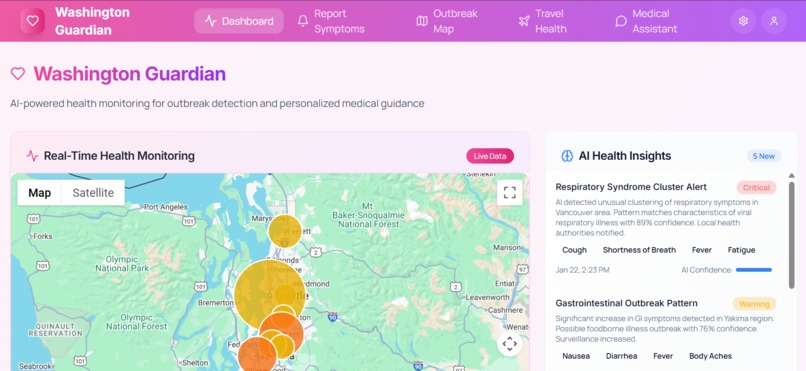Open the Dashboard tab
Viewport: 806px width, 371px height.
pos(239,21)
